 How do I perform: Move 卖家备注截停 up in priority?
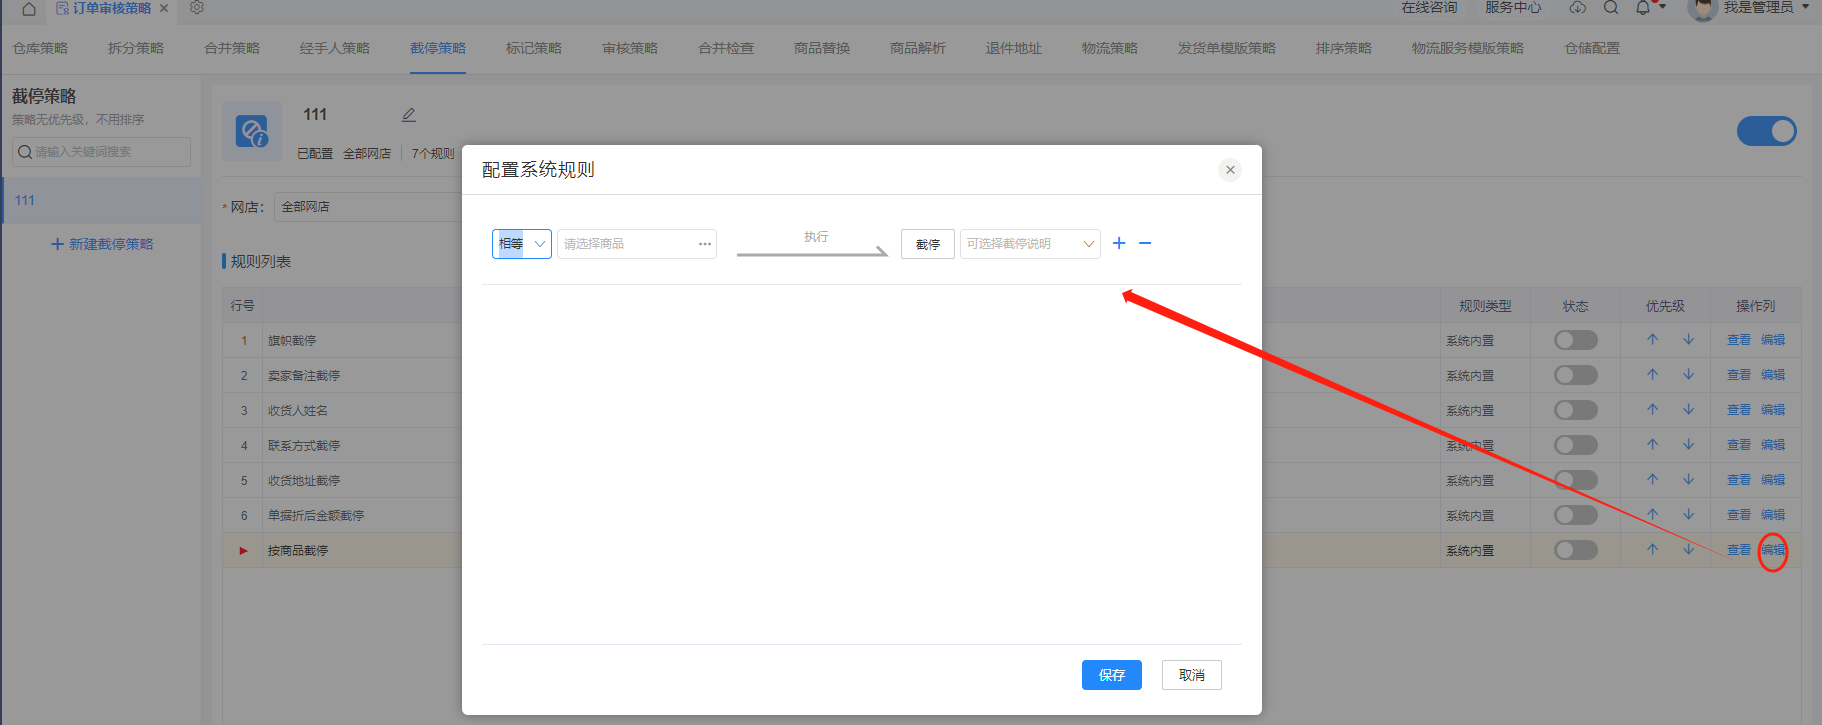(x=1653, y=375)
